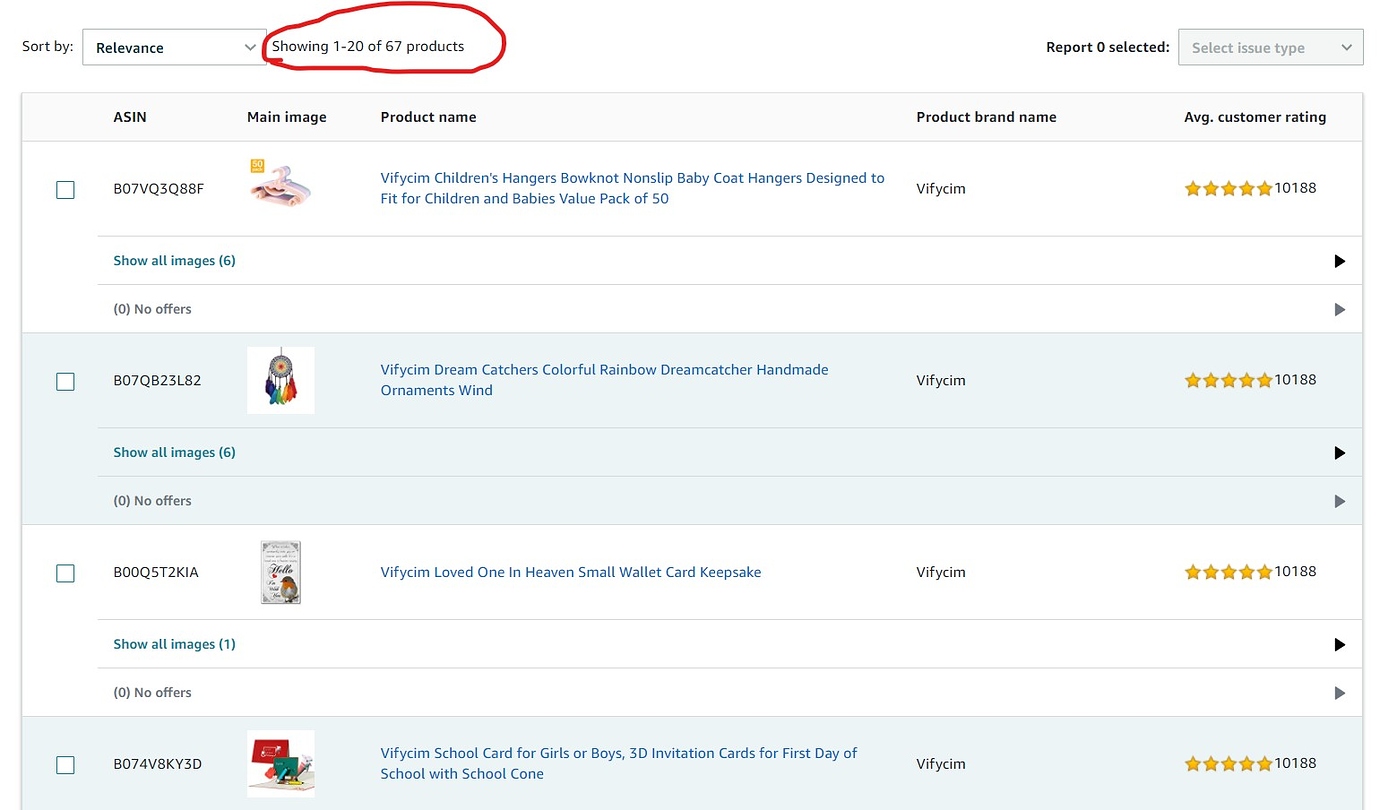Click the Product name column header
This screenshot has height=810, width=1380.
[x=428, y=117]
